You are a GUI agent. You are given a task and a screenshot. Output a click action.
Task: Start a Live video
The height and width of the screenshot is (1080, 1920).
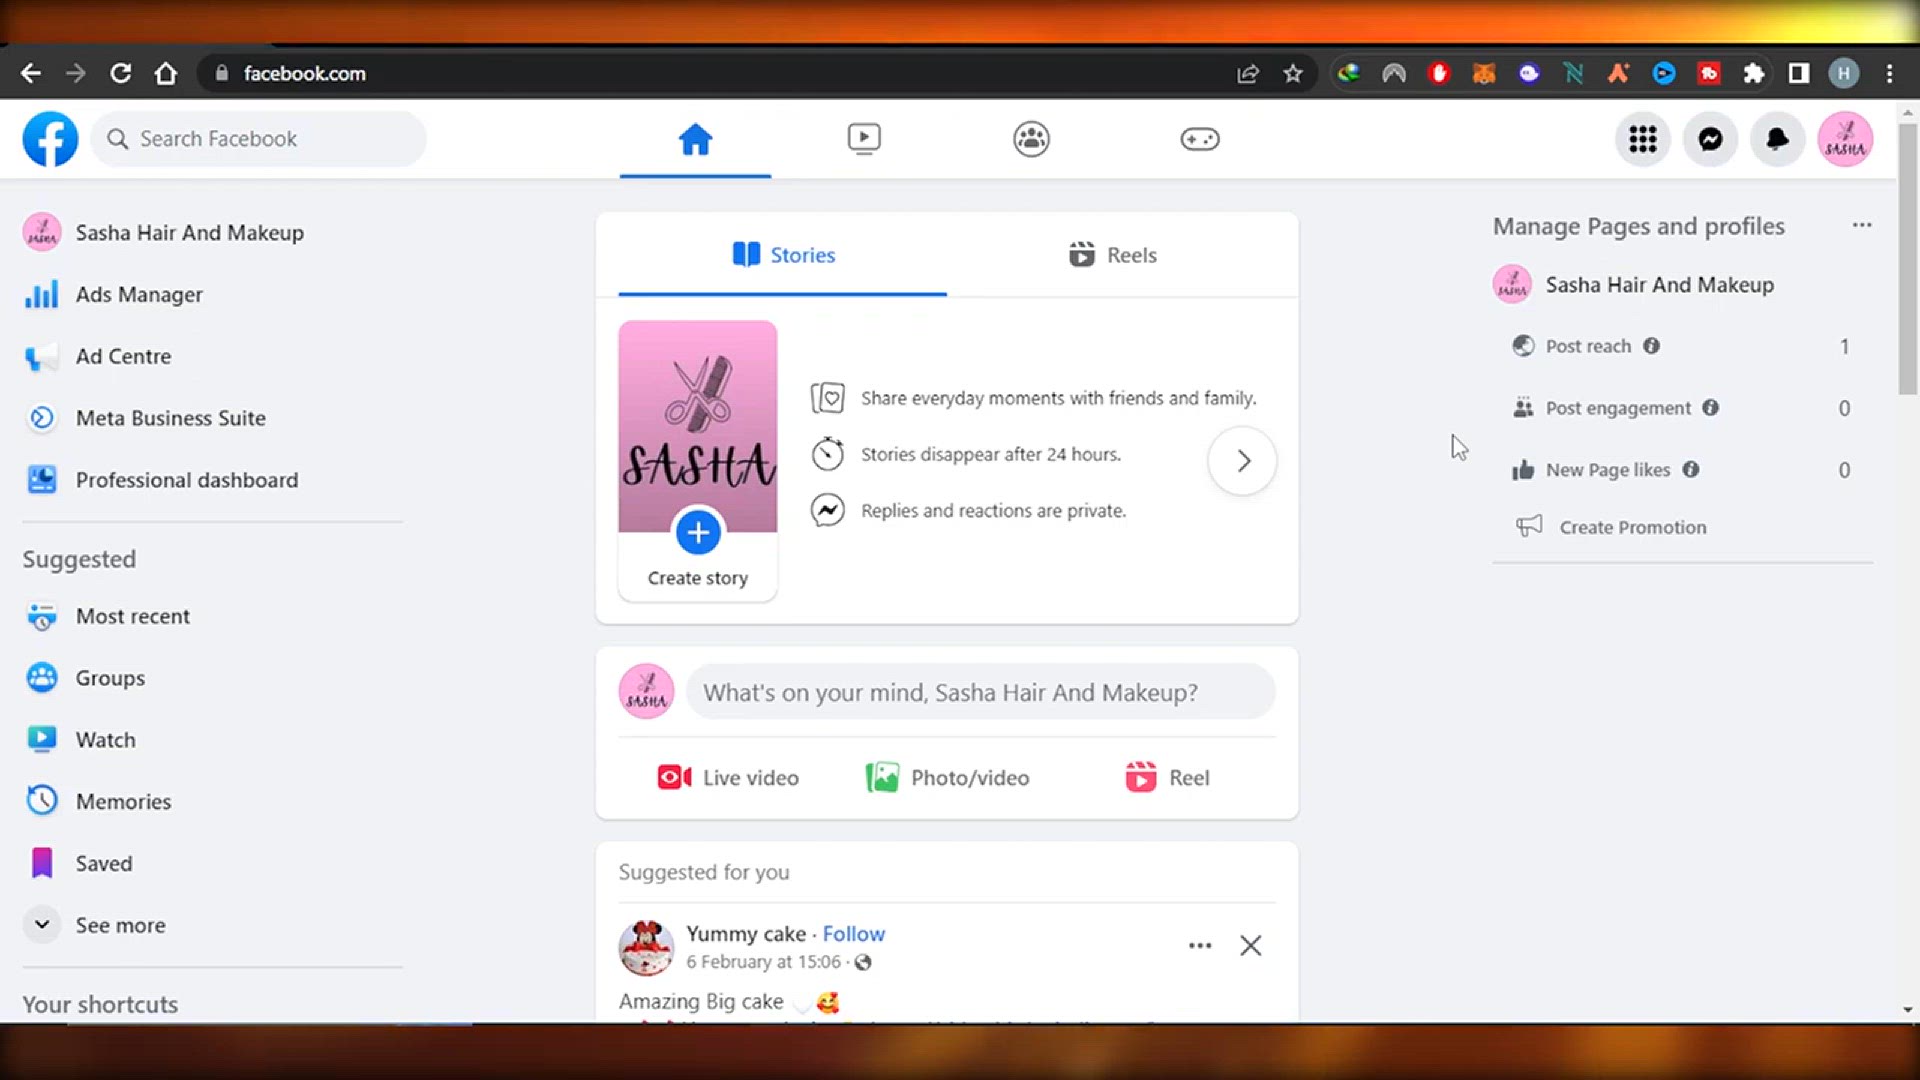point(728,778)
